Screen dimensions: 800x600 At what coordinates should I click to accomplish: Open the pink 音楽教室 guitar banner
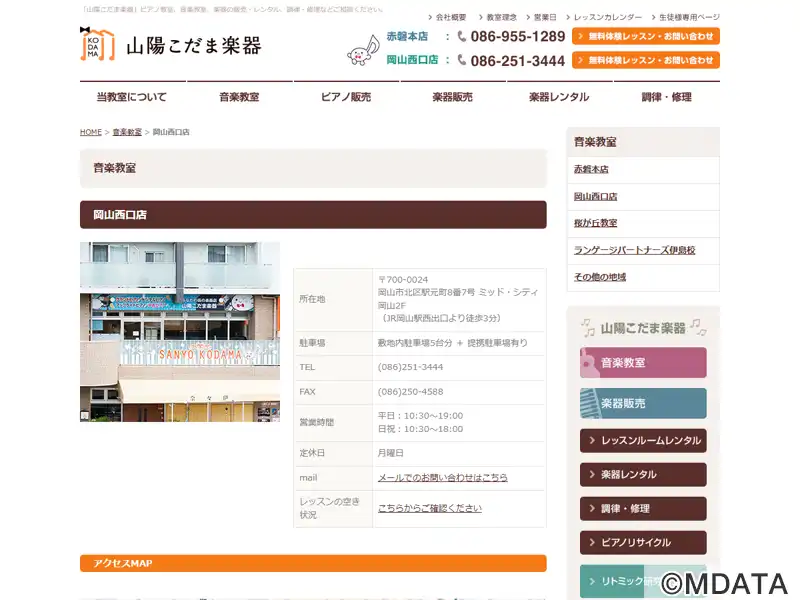[643, 363]
